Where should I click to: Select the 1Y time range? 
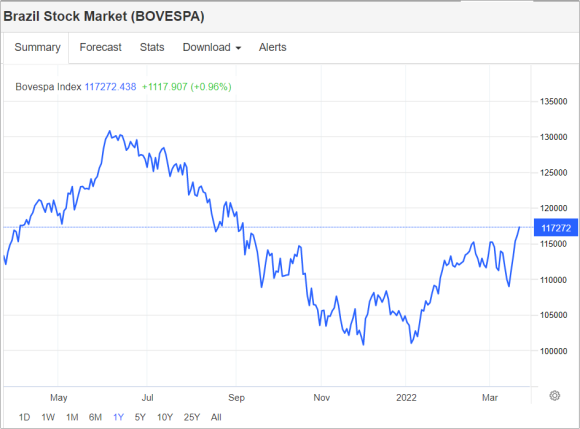(118, 417)
